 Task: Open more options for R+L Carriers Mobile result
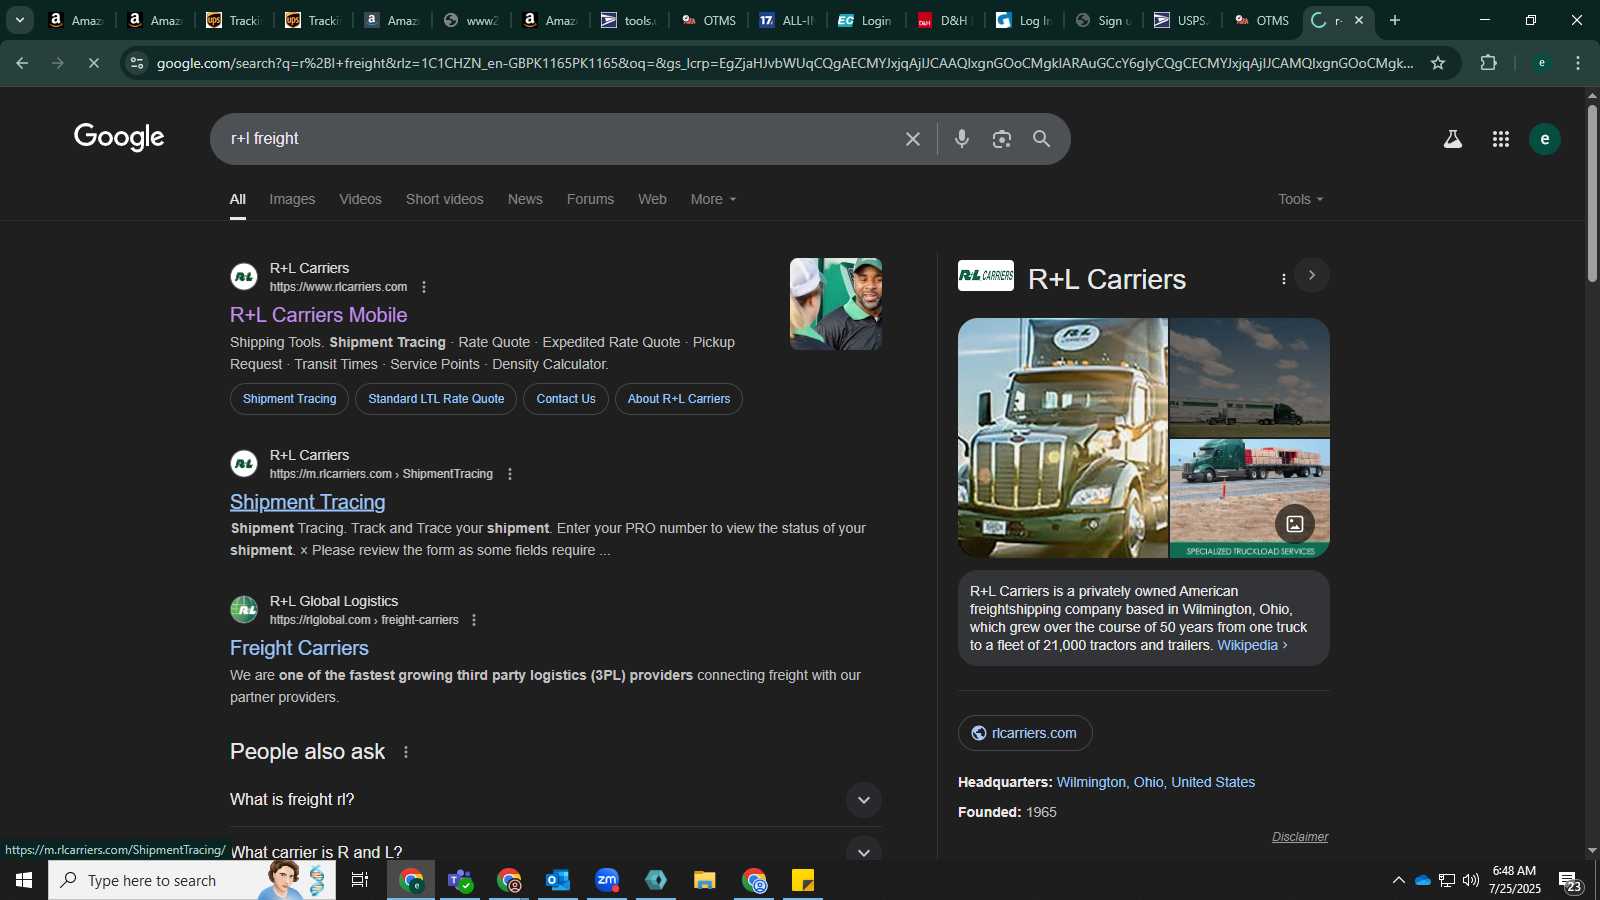(x=424, y=287)
